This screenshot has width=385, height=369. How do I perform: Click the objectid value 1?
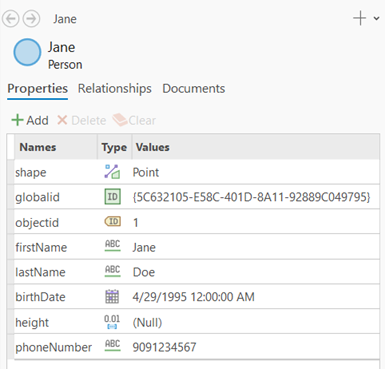click(x=136, y=222)
